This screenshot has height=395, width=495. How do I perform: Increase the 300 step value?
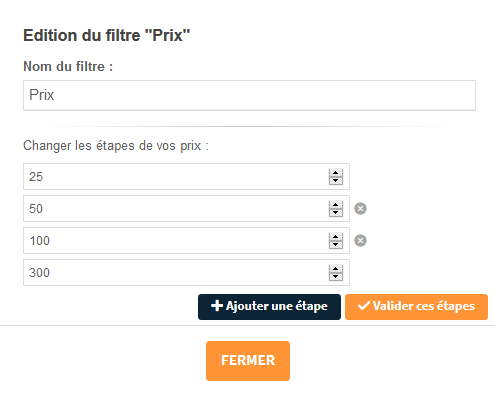coord(336,269)
